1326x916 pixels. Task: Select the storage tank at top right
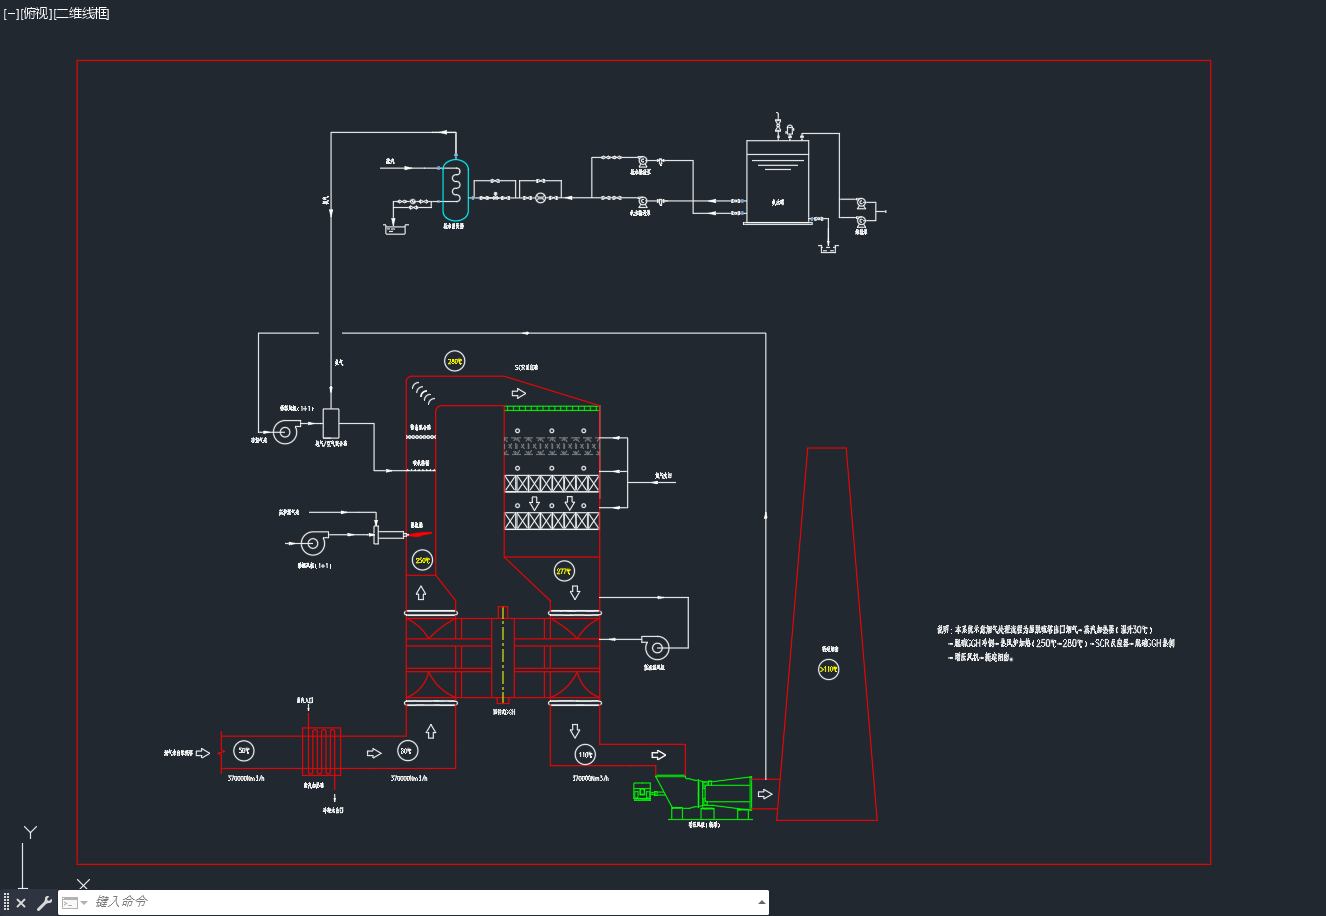(778, 182)
